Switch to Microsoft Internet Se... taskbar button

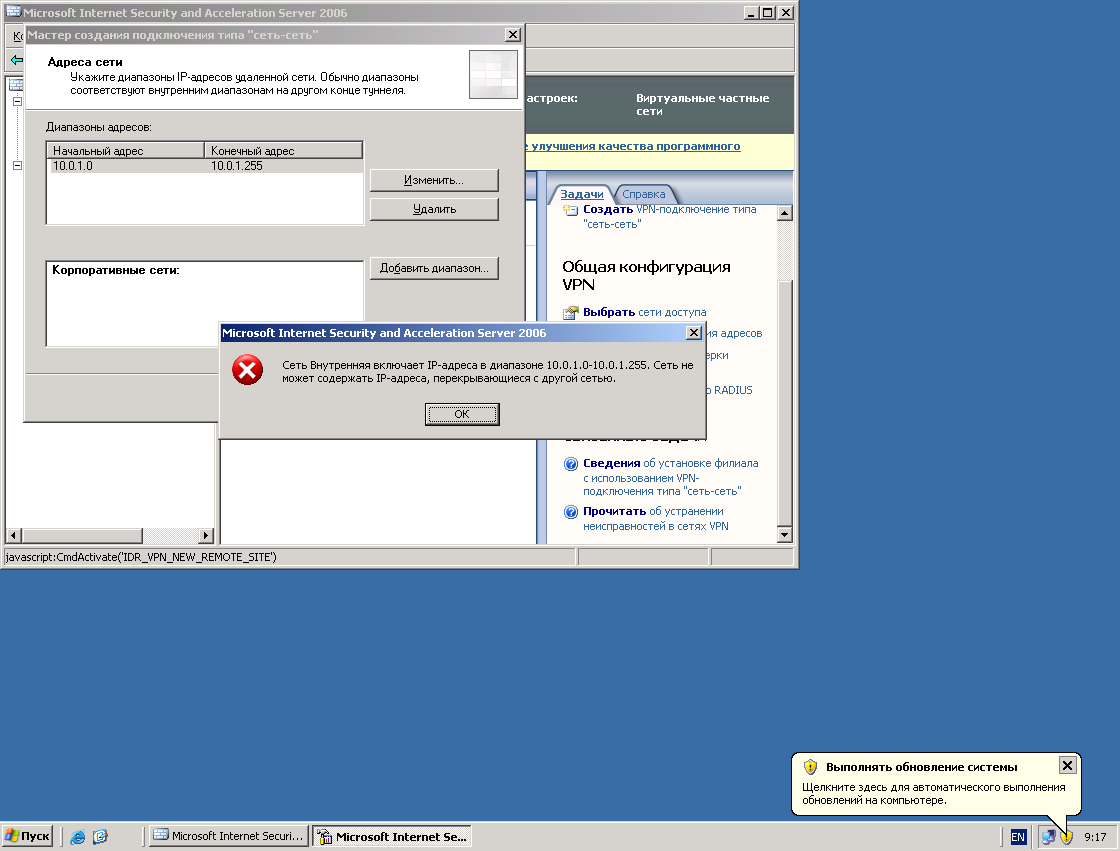(392, 836)
